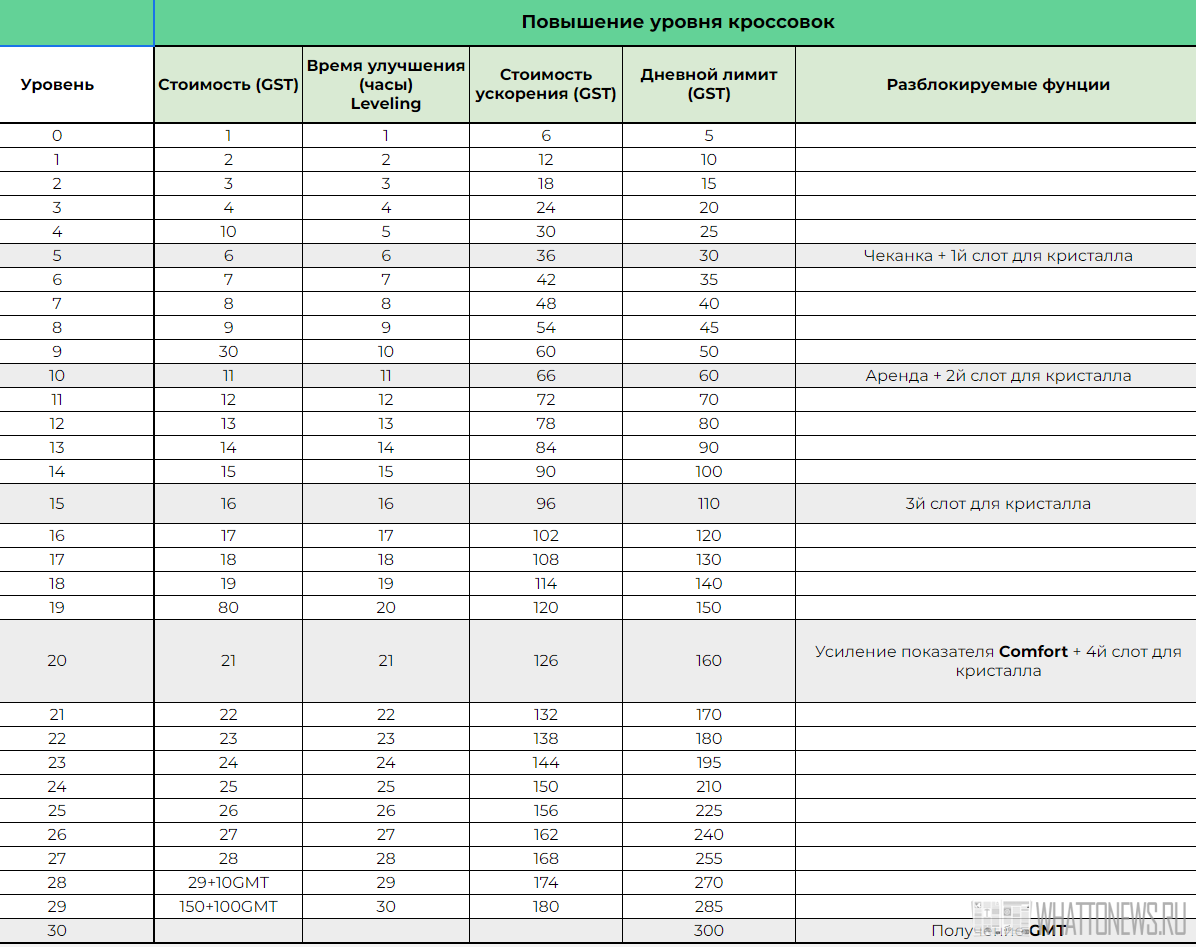Click daily limit "285" for level 29
Viewport: 1196px width, 947px height.
point(709,907)
